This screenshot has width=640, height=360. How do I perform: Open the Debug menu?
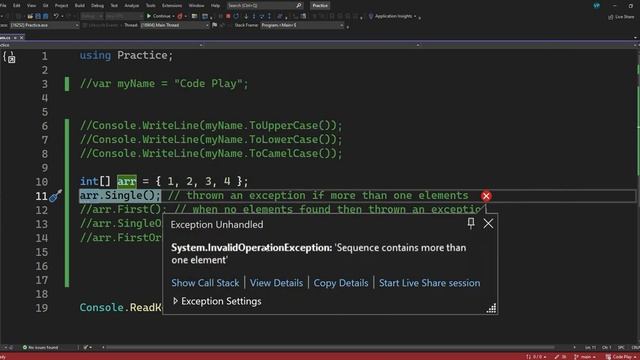tap(97, 6)
